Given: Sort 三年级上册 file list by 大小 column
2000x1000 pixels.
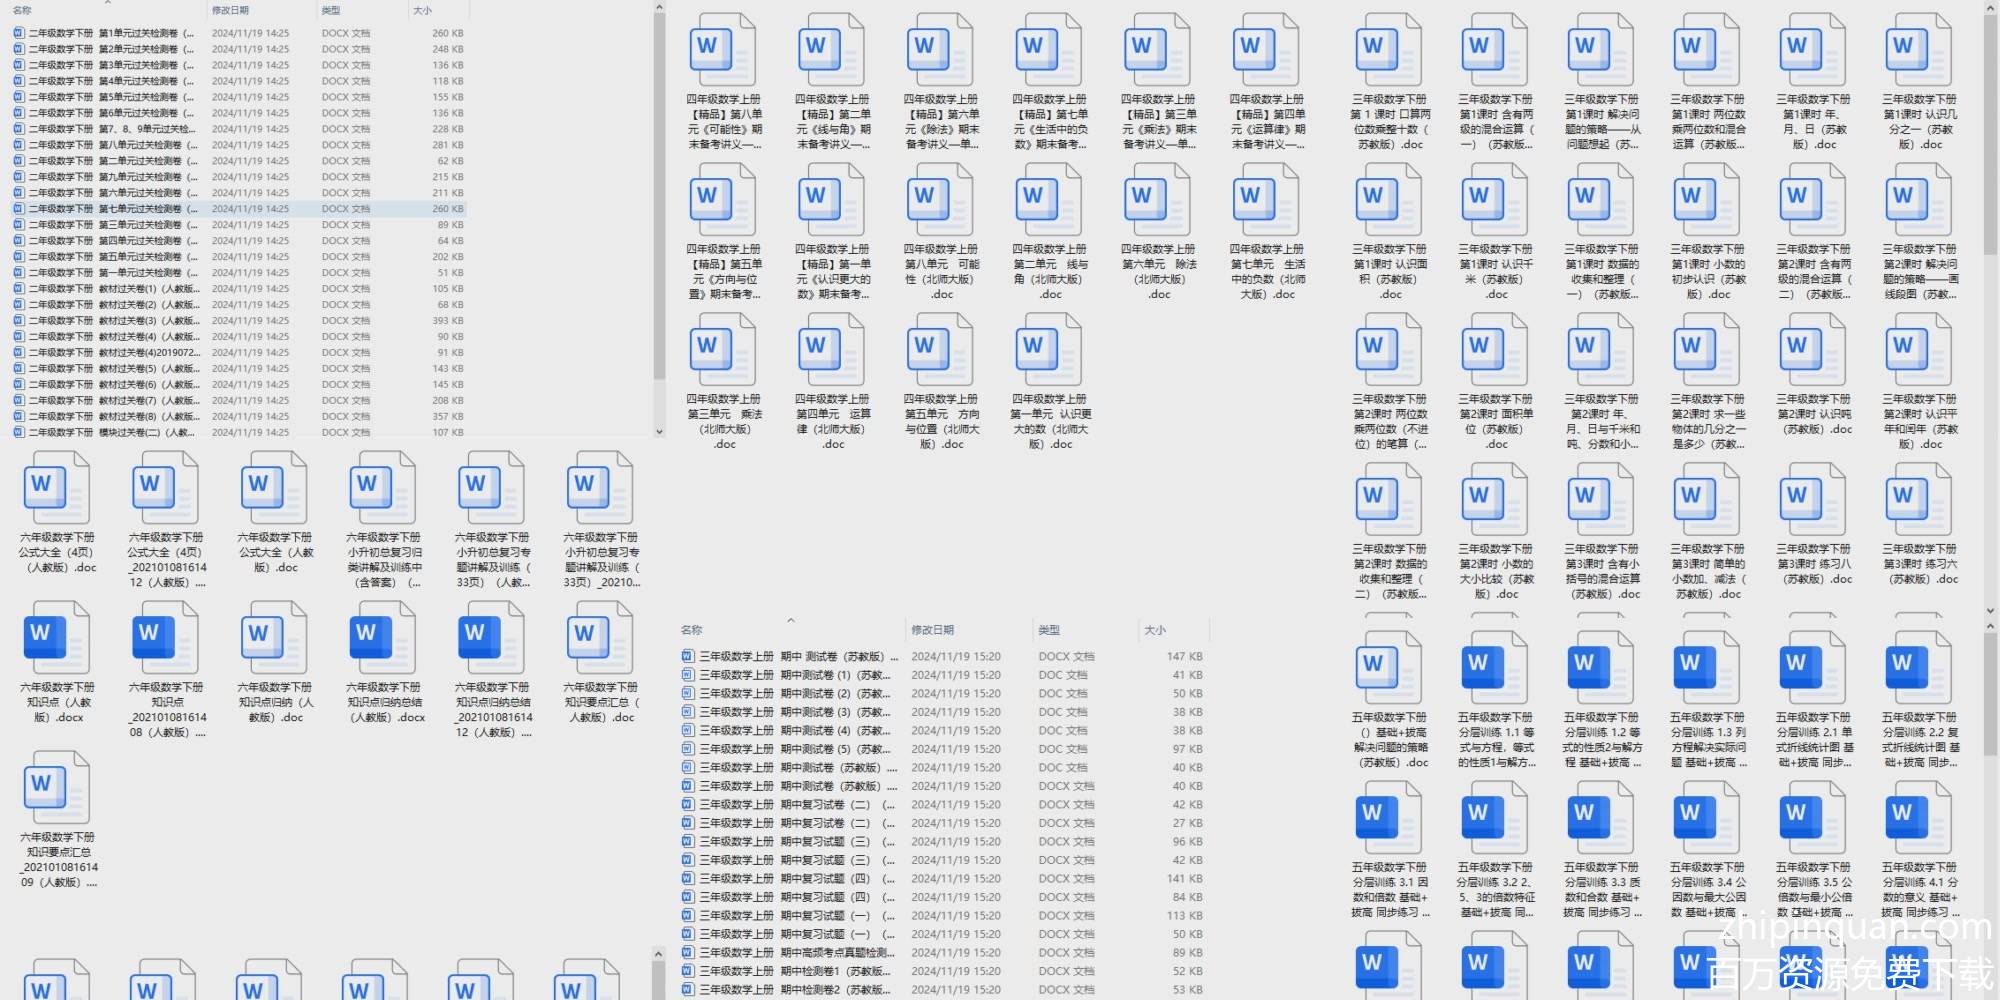Looking at the screenshot, I should (1155, 630).
